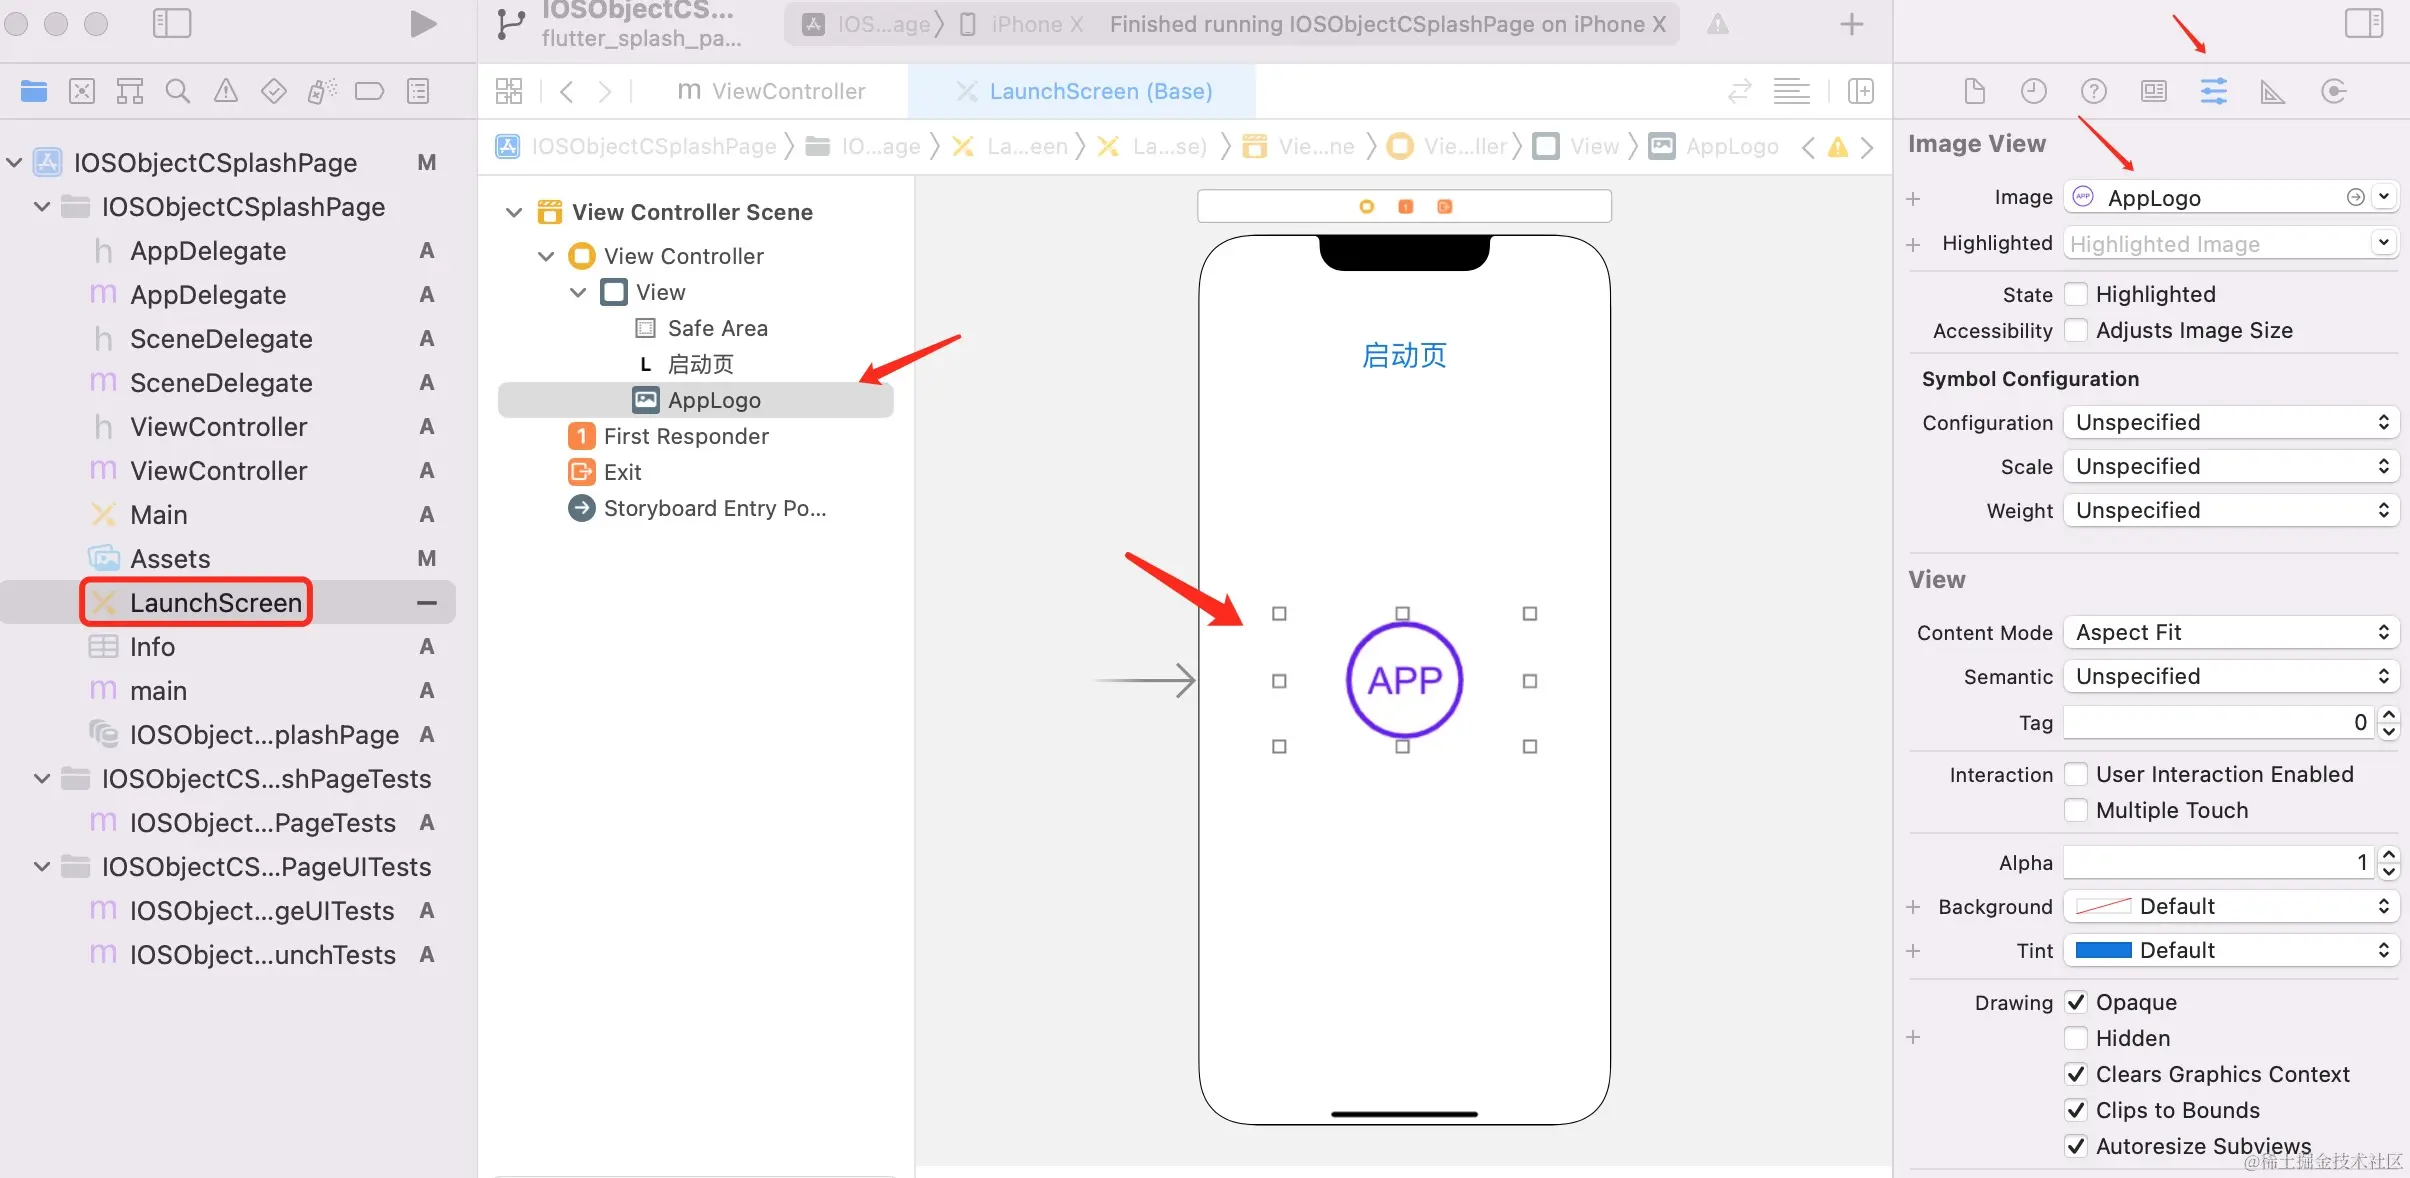Show the Identity inspector
The width and height of the screenshot is (2410, 1178).
(2153, 92)
